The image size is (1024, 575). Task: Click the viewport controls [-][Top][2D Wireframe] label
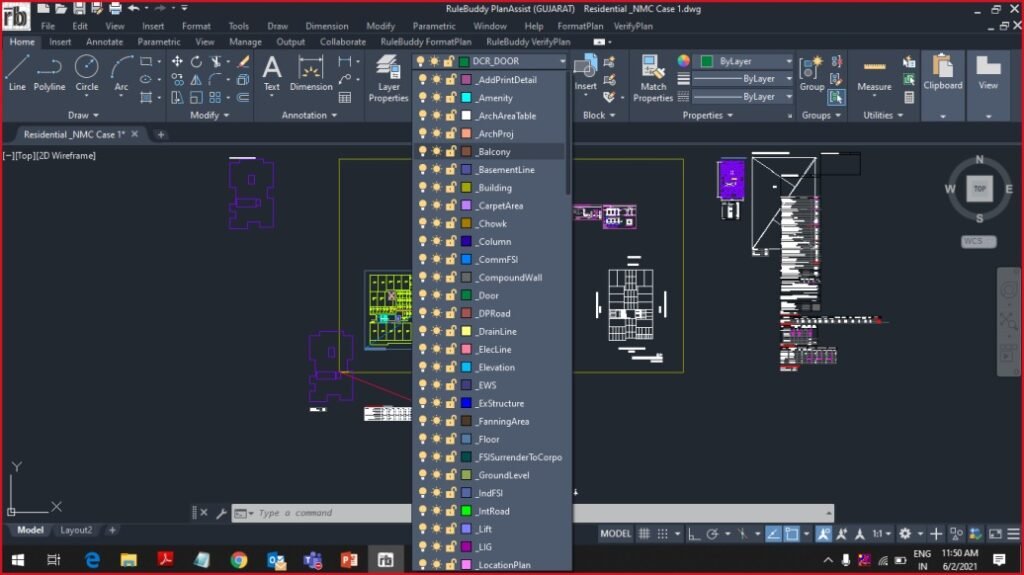49,156
